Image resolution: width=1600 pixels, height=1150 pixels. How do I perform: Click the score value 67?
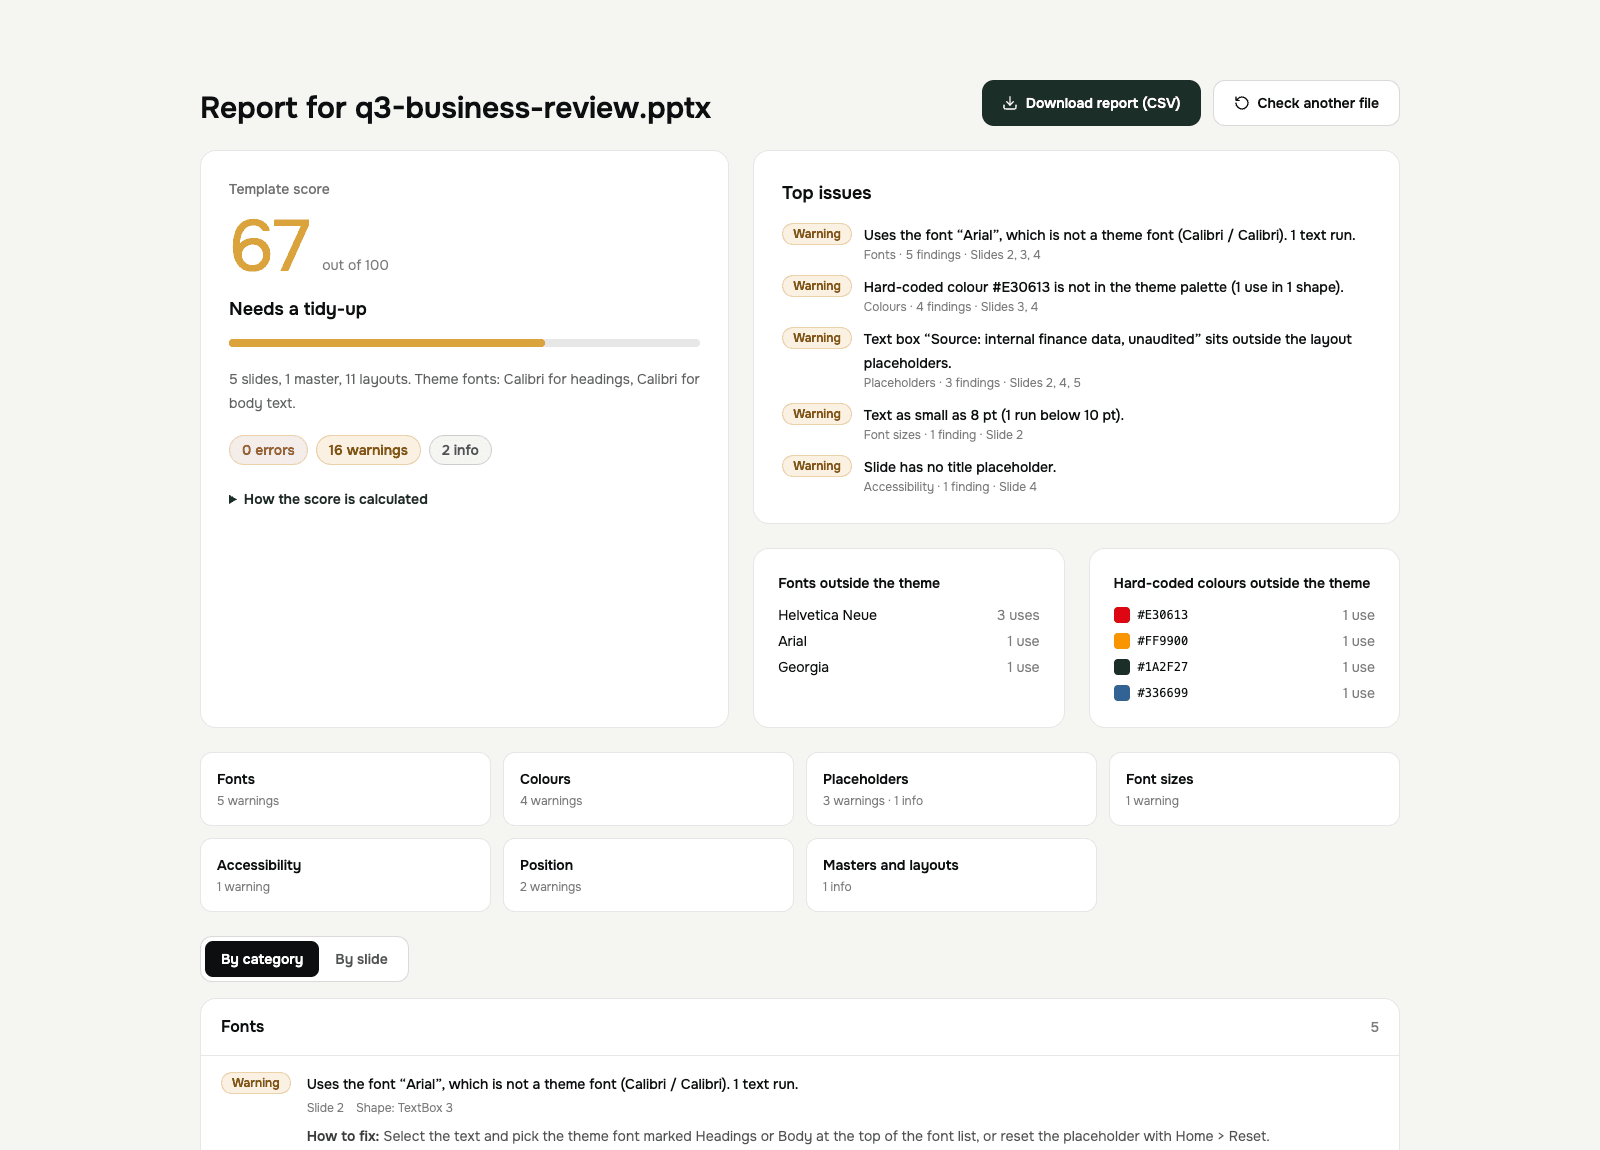pos(270,246)
